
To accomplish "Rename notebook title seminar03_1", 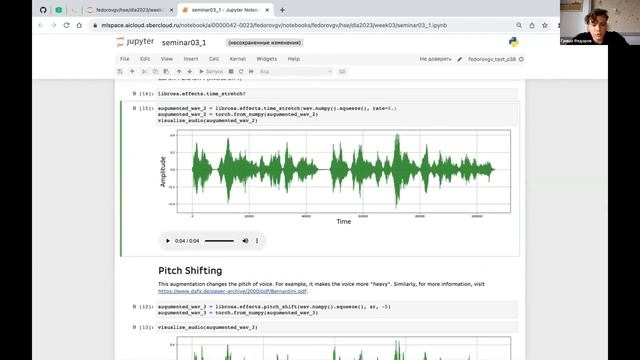I will [184, 42].
